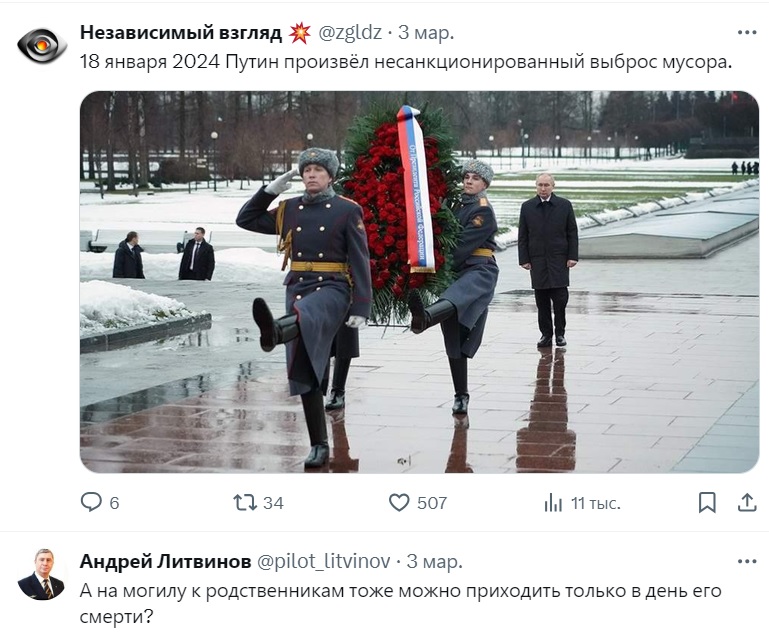Open the view analytics bar chart icon
Image resolution: width=769 pixels, height=641 pixels.
(553, 503)
